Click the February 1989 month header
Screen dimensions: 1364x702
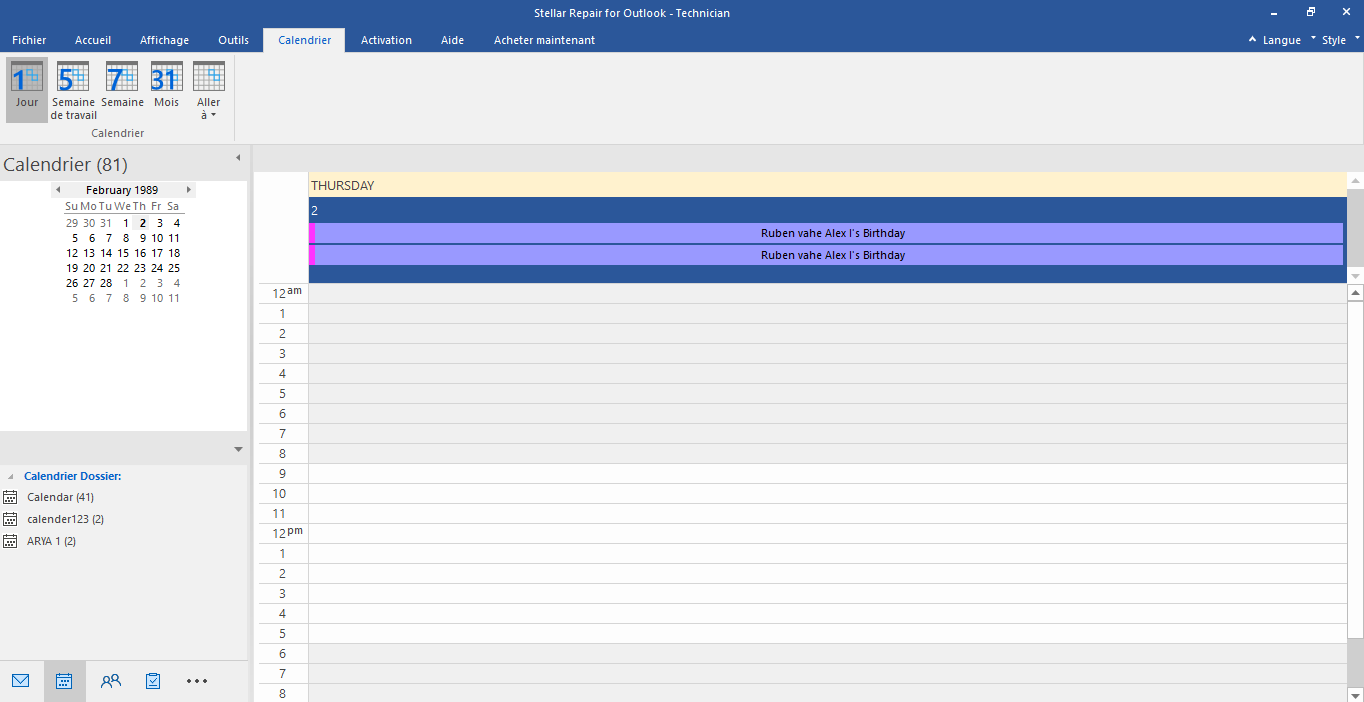coord(122,190)
